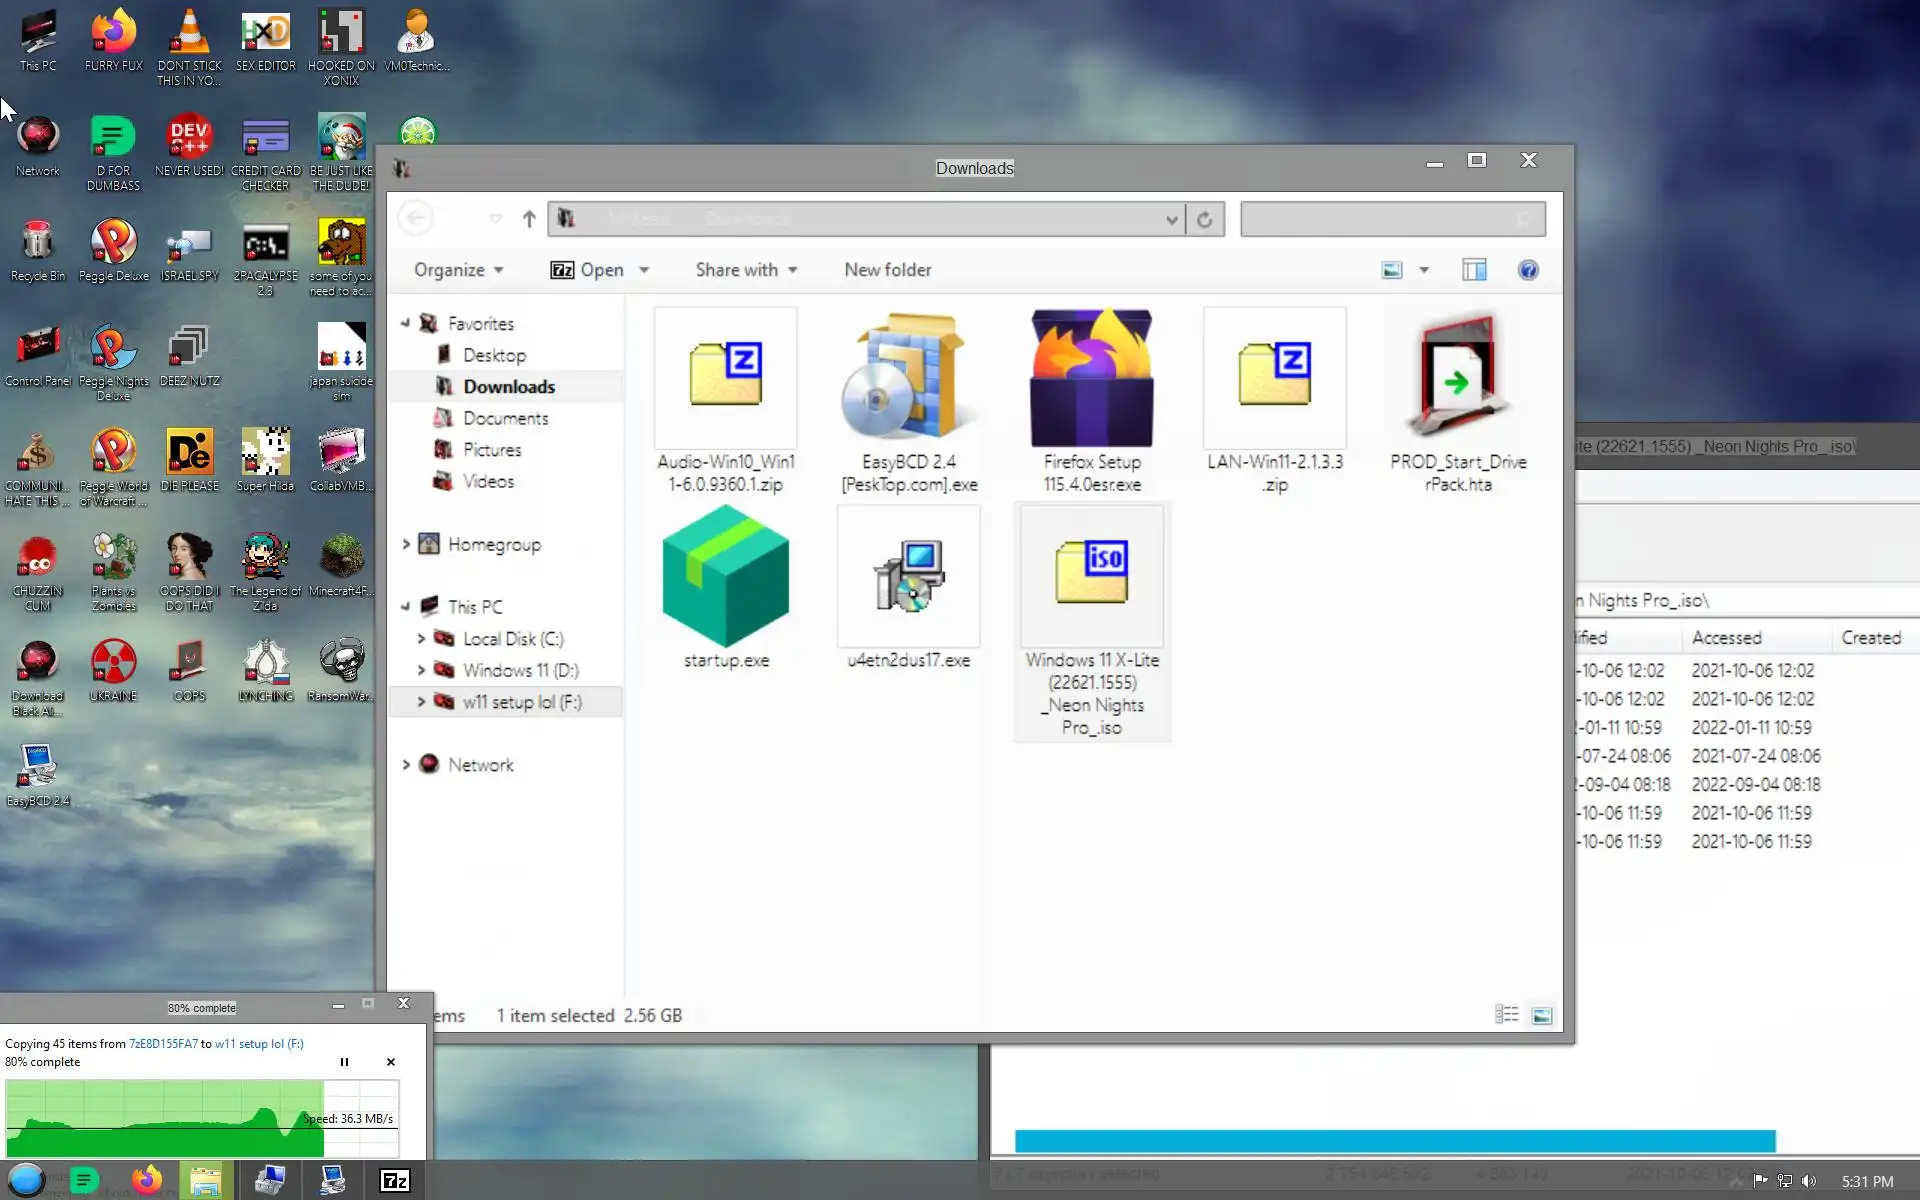This screenshot has width=1920, height=1200.
Task: Switch to details view in status bar
Action: click(1506, 1016)
